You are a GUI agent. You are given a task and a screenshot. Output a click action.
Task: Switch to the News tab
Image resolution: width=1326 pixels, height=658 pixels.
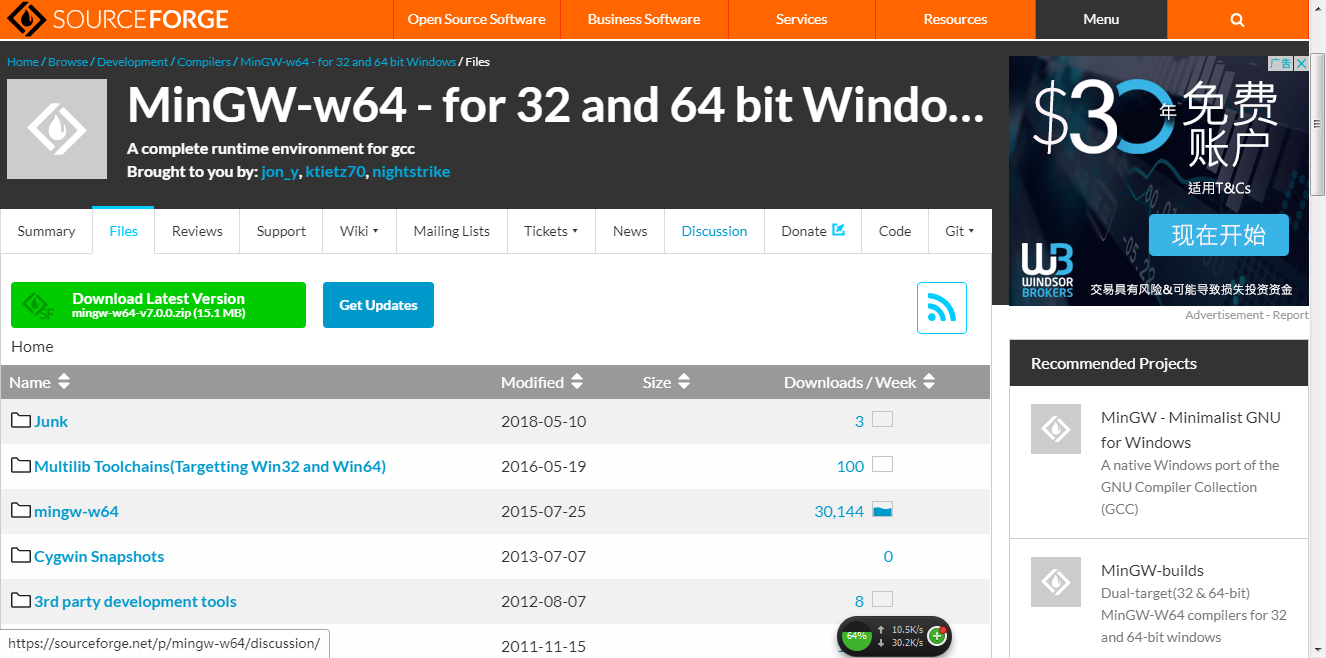(630, 231)
